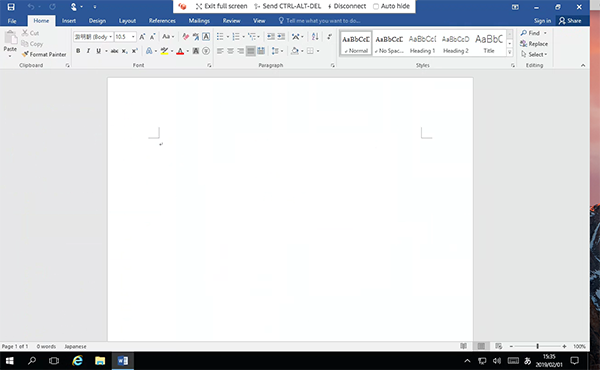Enable the Auto hide checkbox
600x370 pixels.
click(376, 7)
